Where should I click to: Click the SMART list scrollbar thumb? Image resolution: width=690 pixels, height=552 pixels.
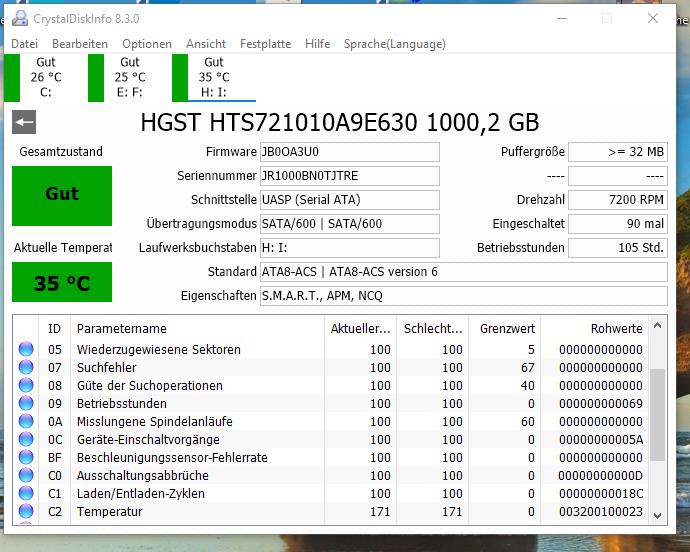(657, 415)
